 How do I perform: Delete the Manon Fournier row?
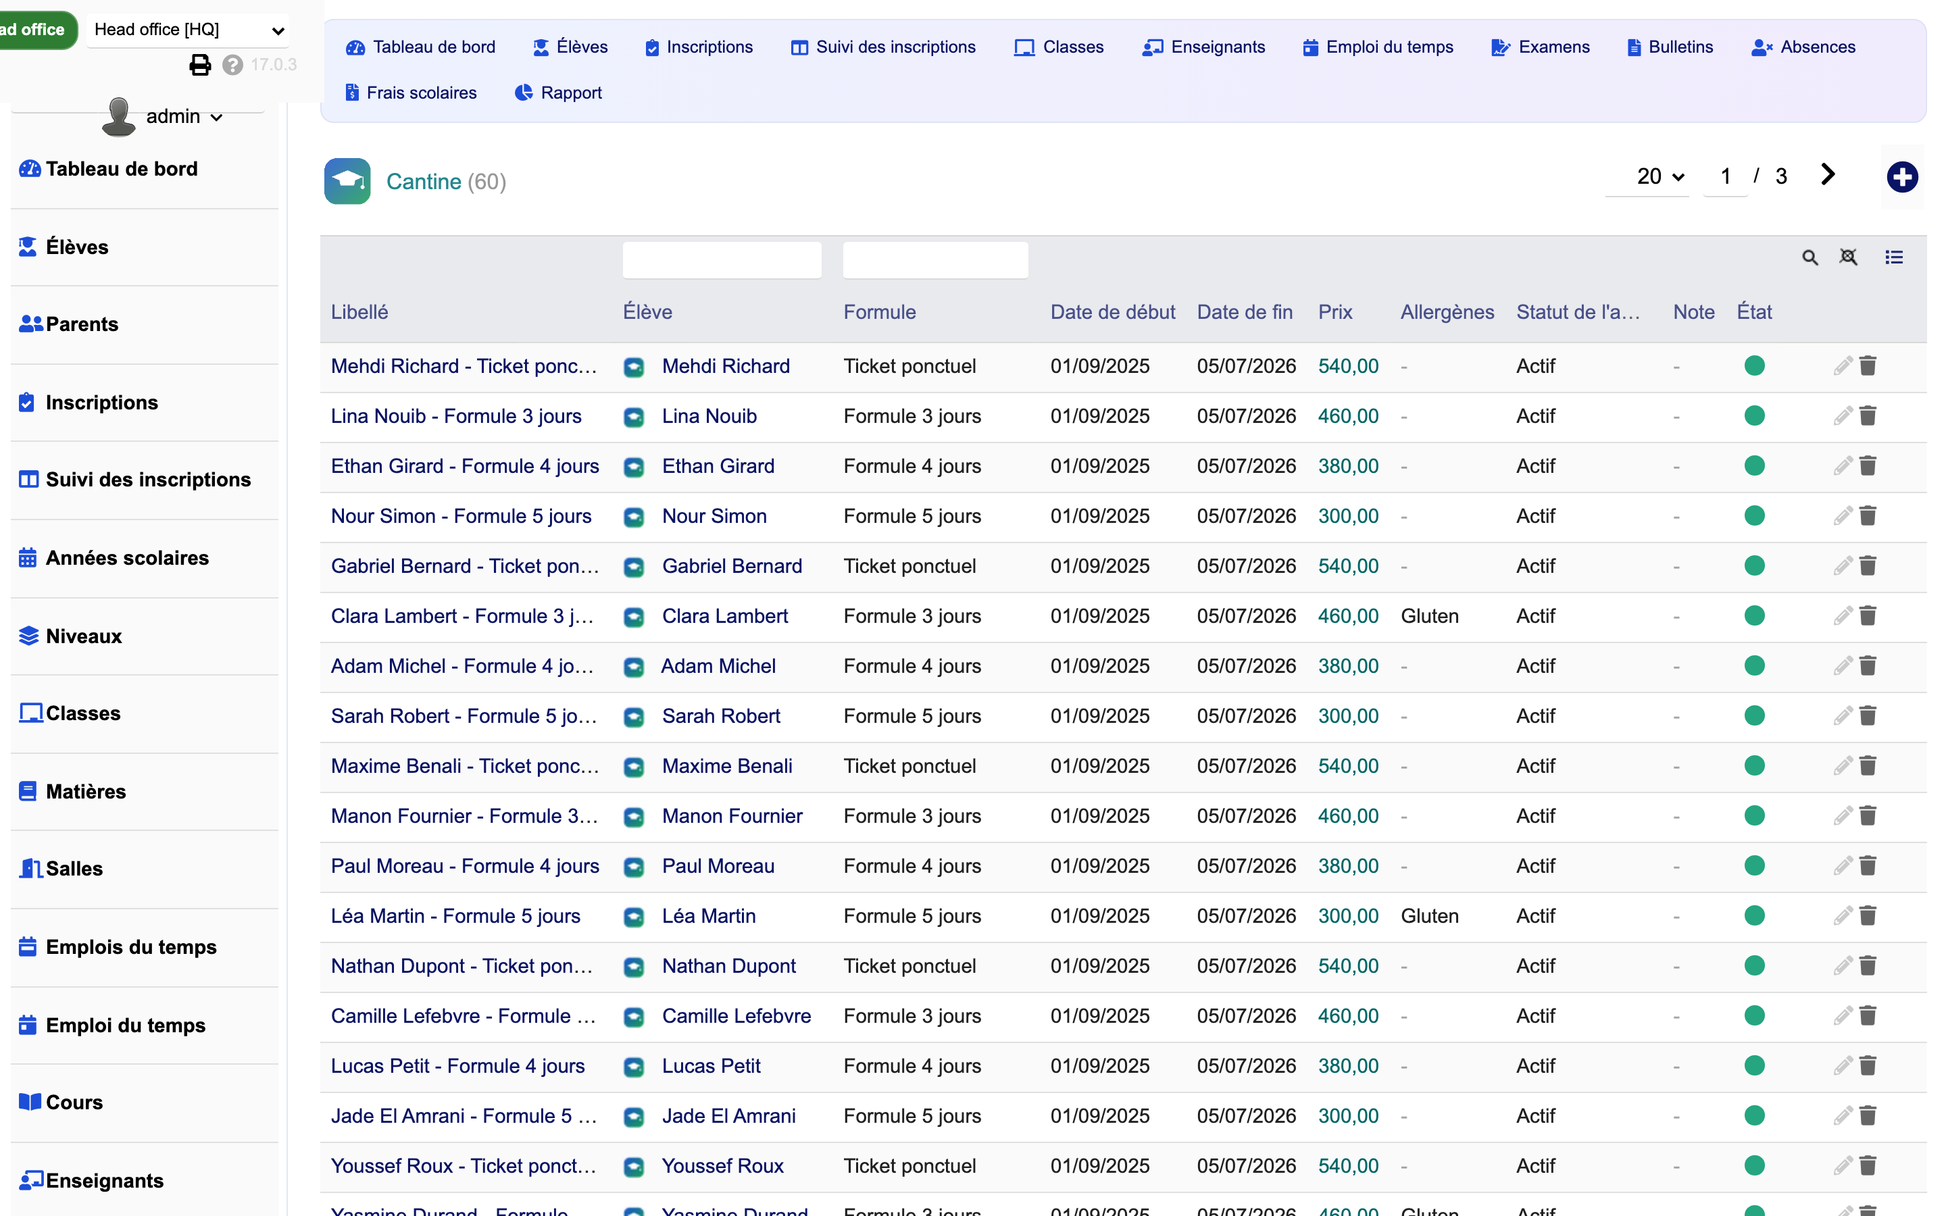pyautogui.click(x=1868, y=816)
